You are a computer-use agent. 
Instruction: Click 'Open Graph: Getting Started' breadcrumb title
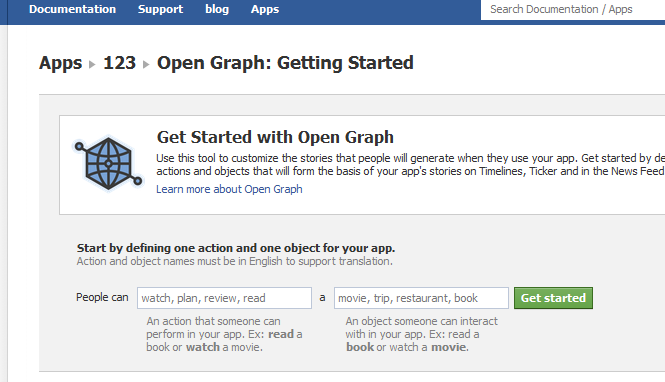coord(285,63)
